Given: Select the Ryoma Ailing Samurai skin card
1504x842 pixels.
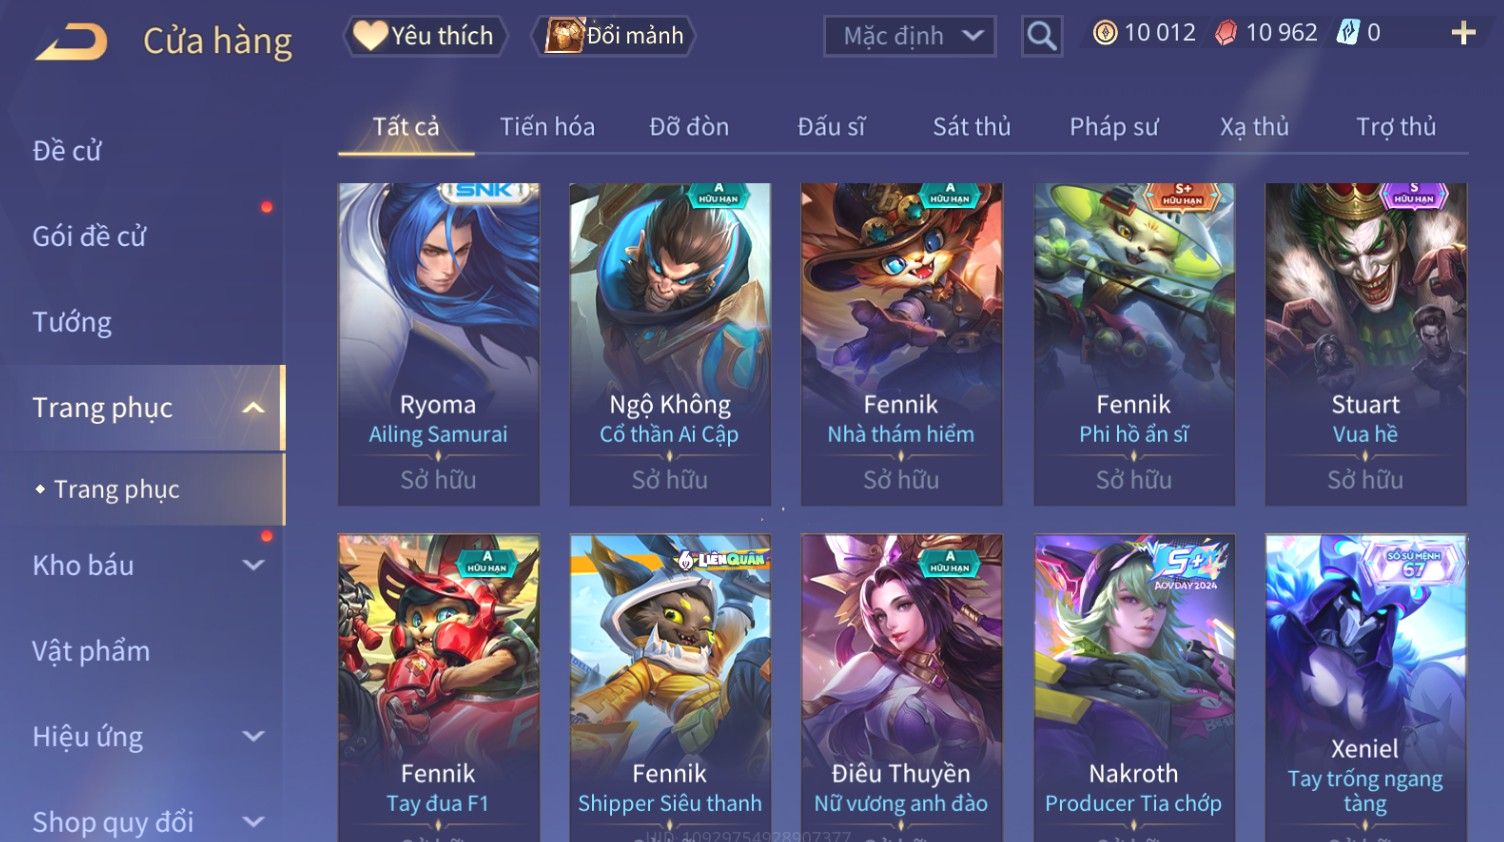Looking at the screenshot, I should pyautogui.click(x=438, y=344).
